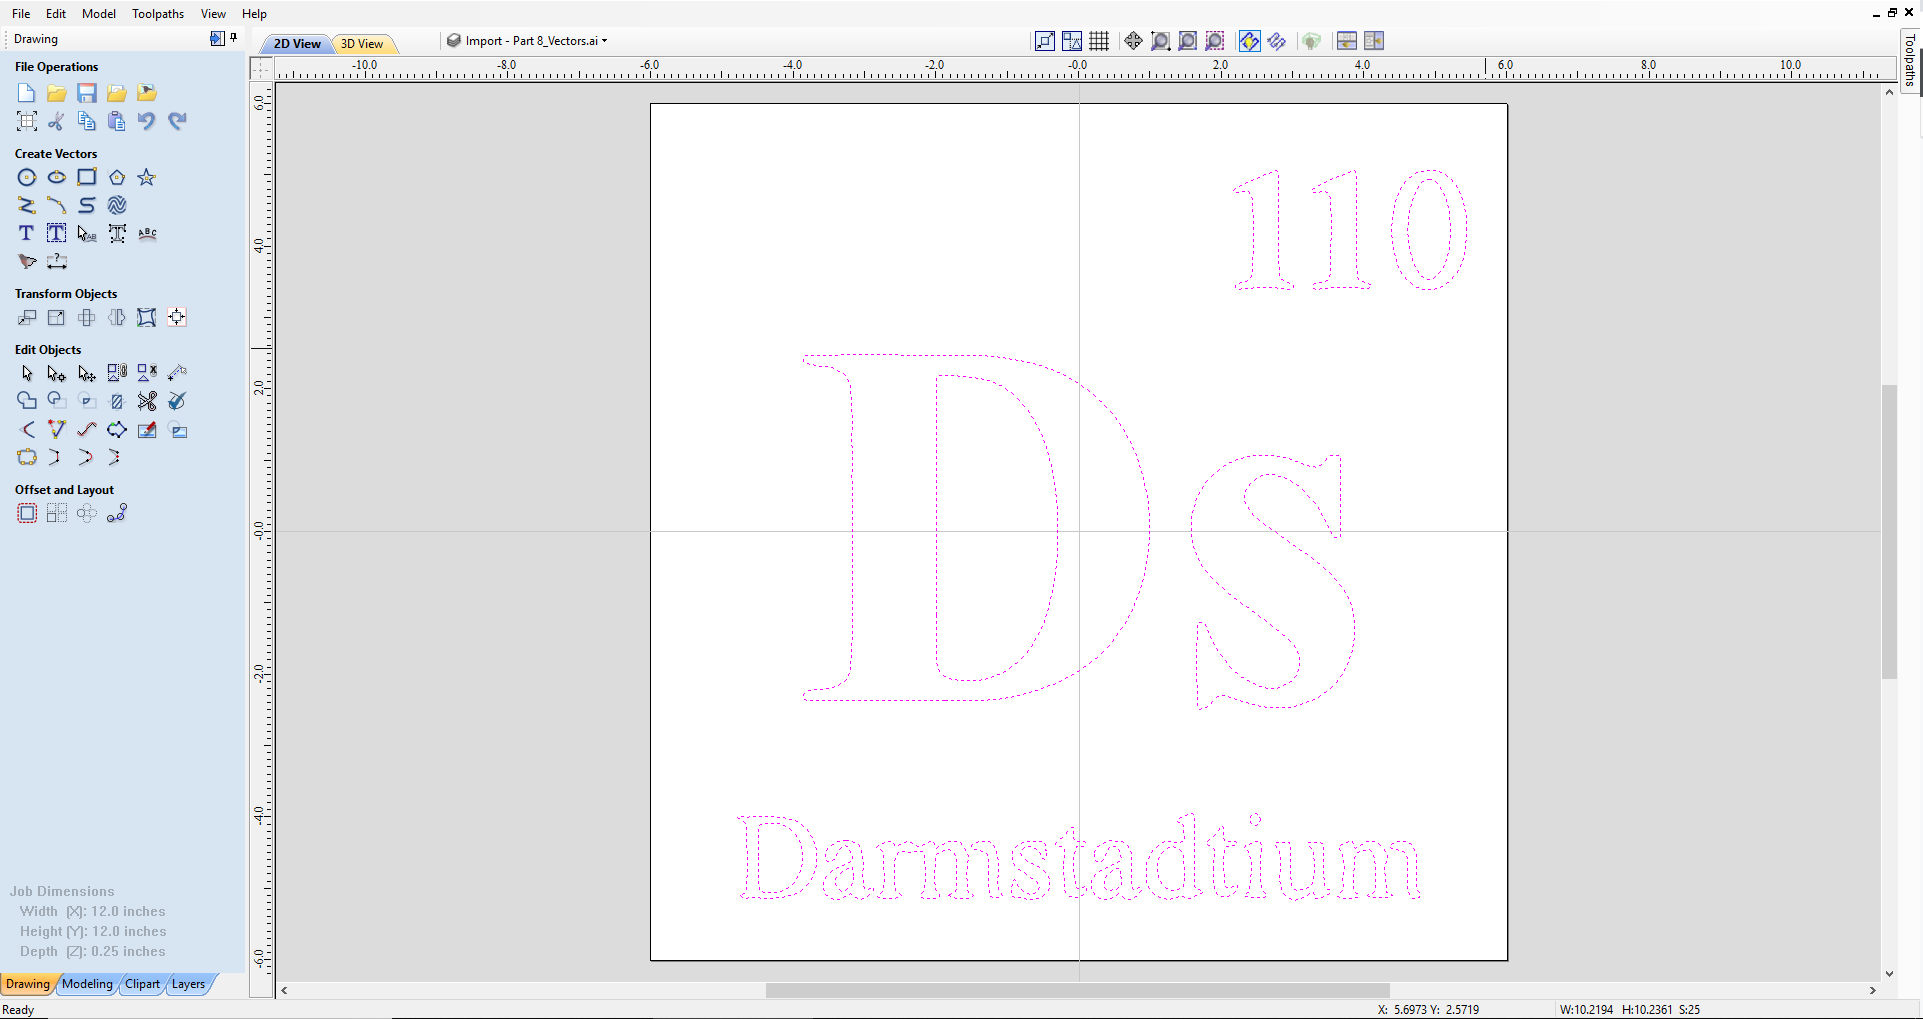This screenshot has height=1019, width=1923.
Task: Click the Weld Vectors tool
Action: pos(27,401)
